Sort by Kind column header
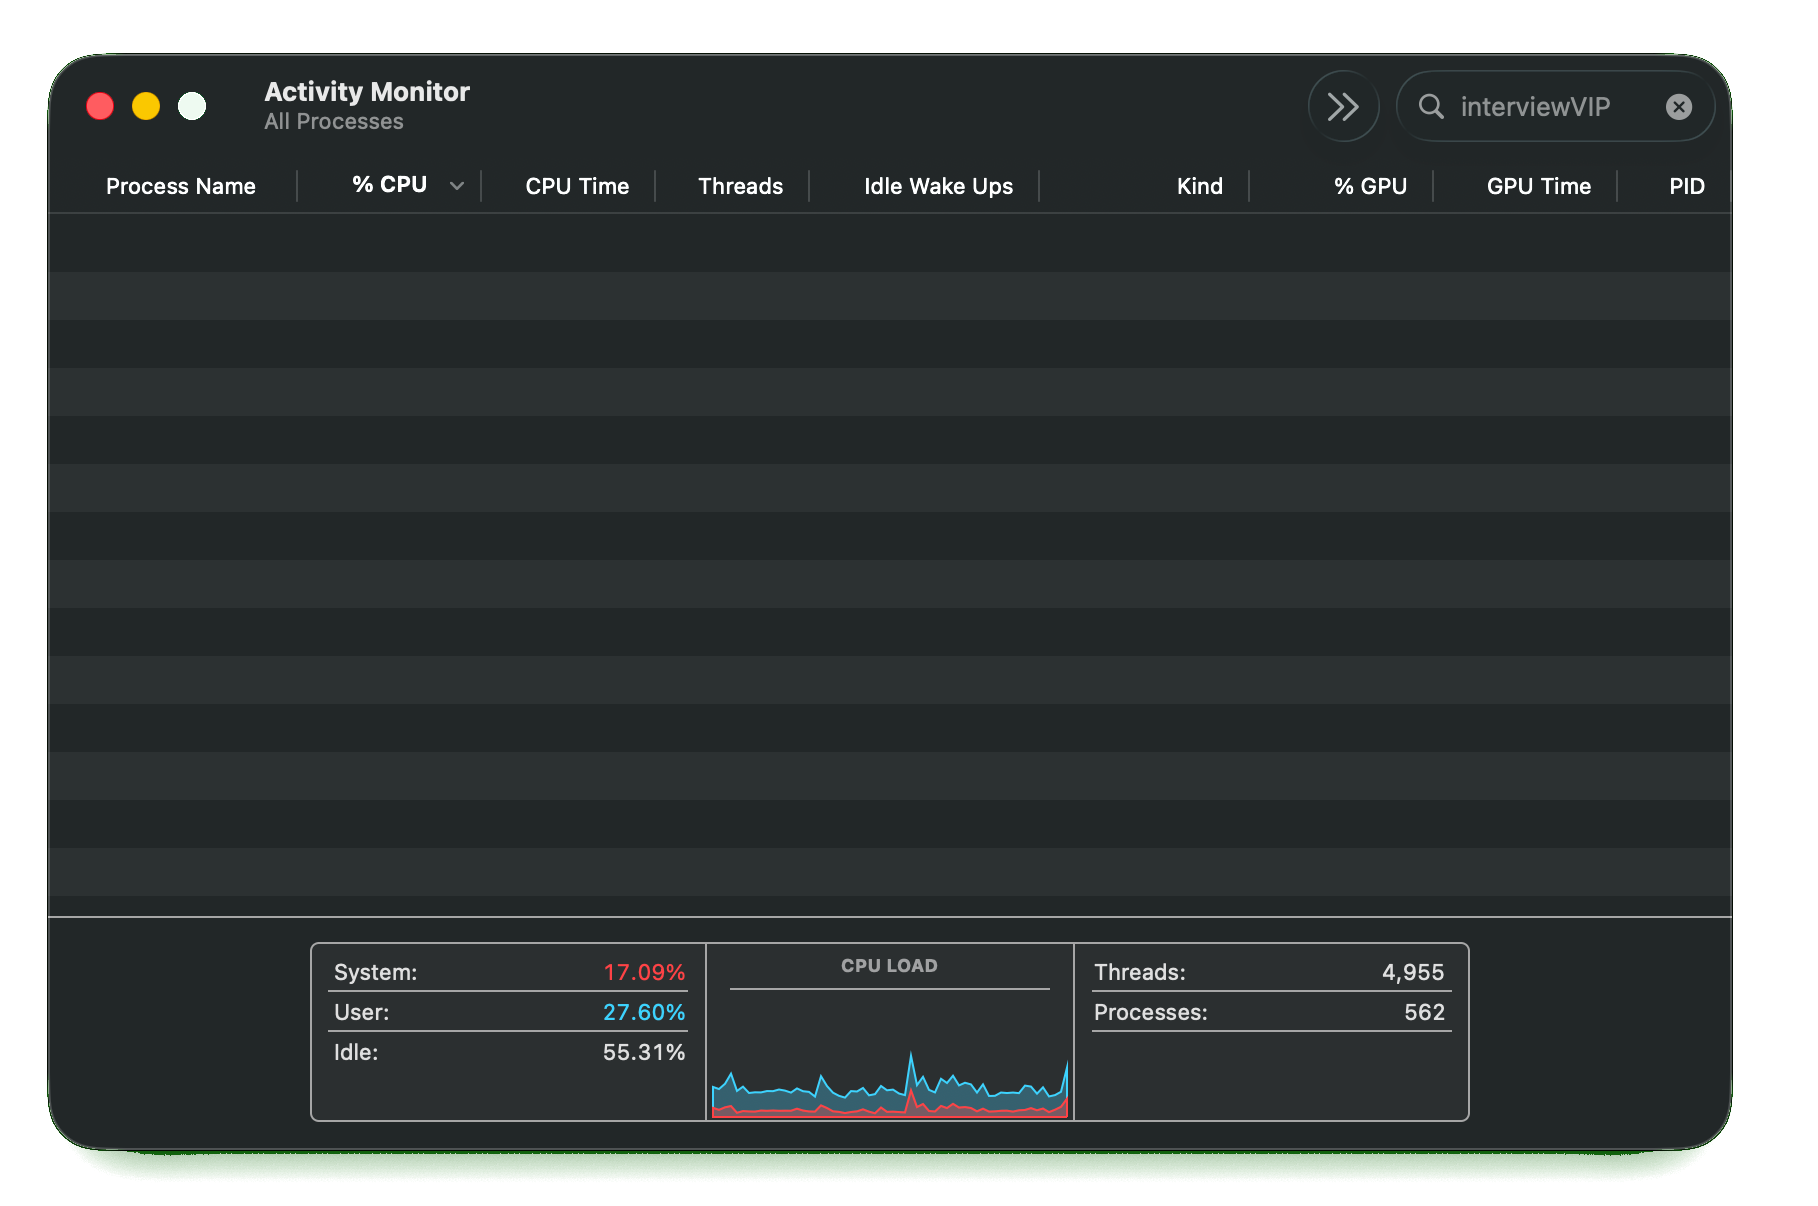Viewport: 1818px width, 1206px height. 1199,186
